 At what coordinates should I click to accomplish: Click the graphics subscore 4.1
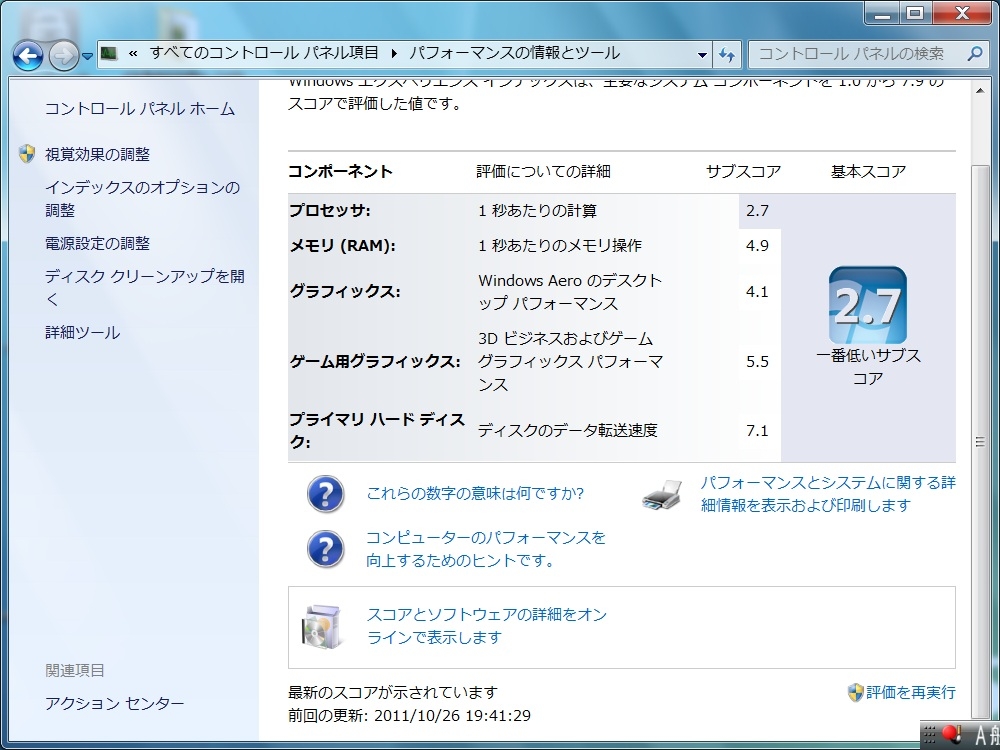click(x=758, y=291)
